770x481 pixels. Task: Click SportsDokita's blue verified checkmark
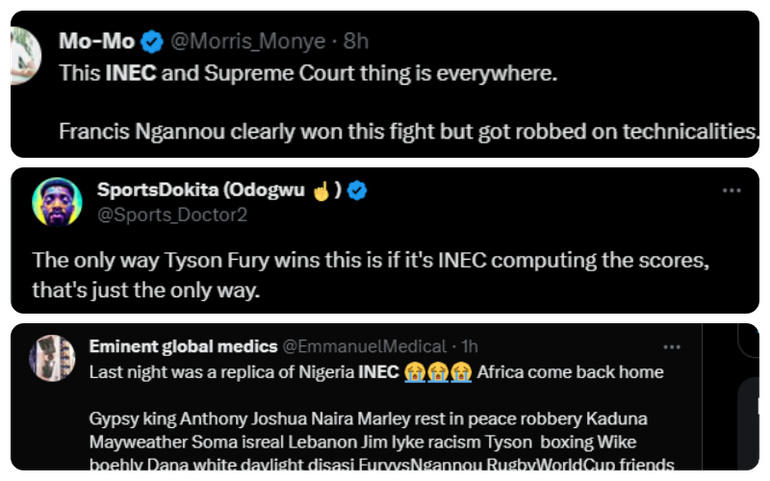coord(356,190)
